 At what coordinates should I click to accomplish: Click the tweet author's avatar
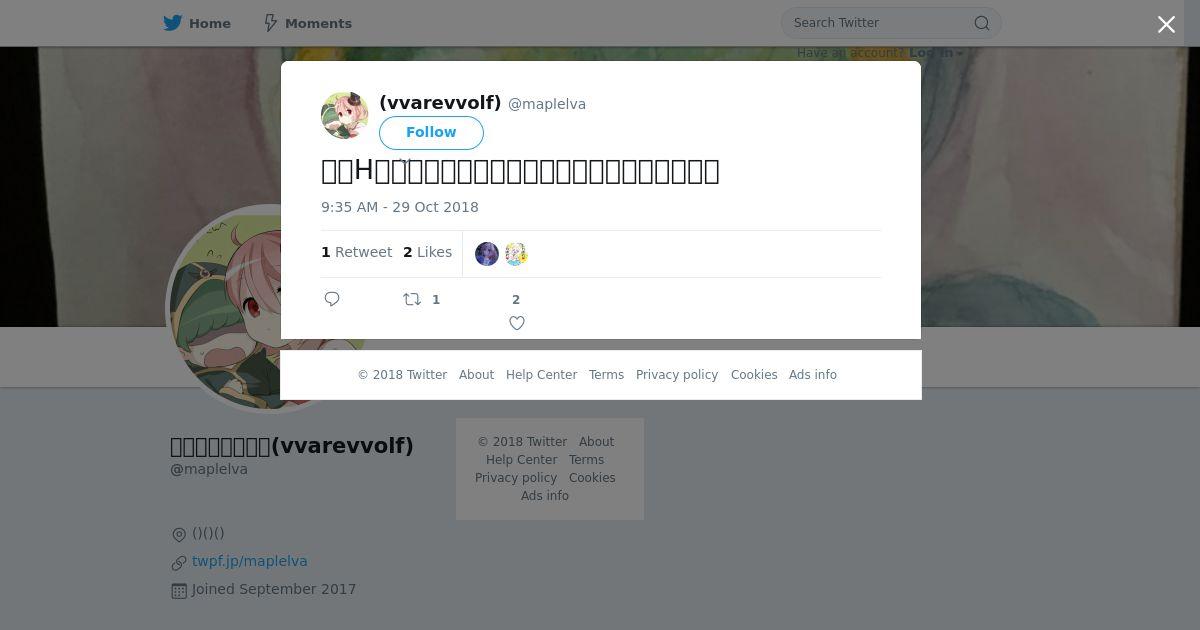pyautogui.click(x=345, y=115)
